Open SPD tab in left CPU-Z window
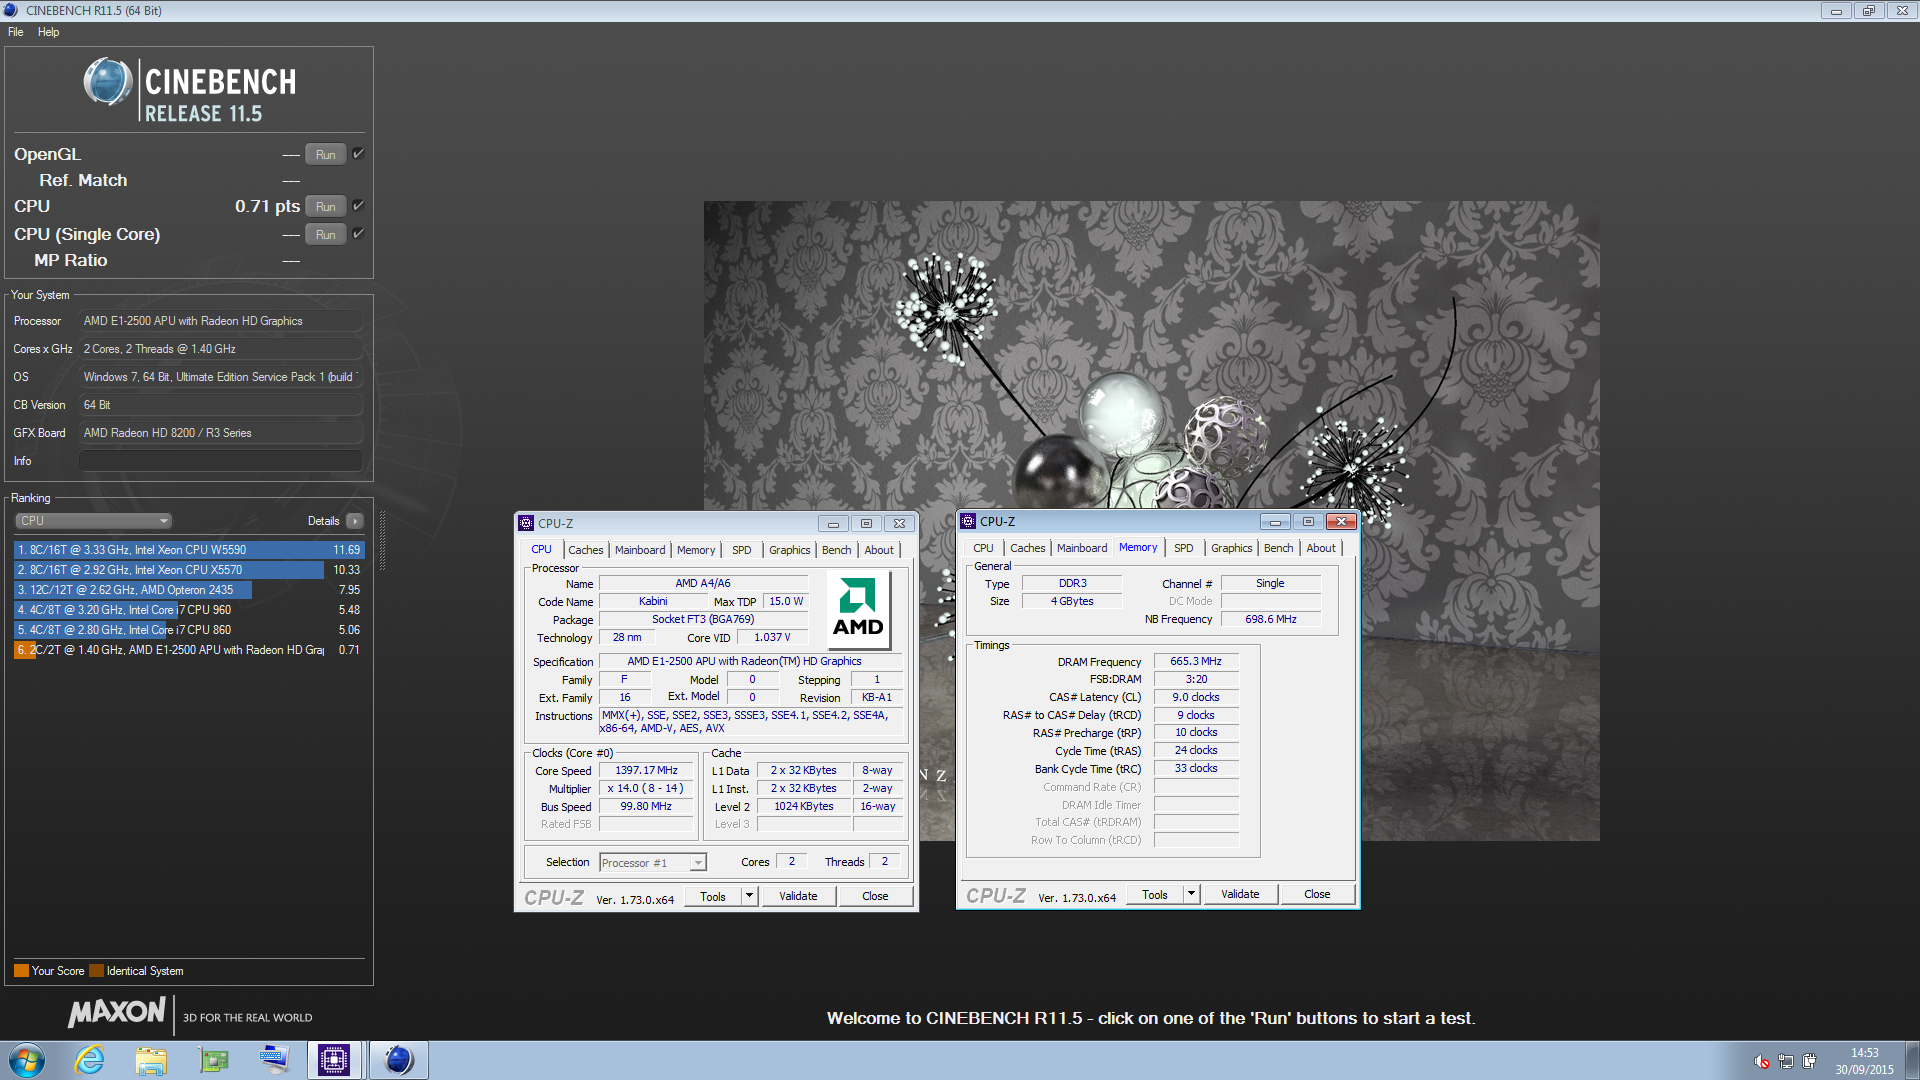The width and height of the screenshot is (1920, 1080). click(741, 550)
